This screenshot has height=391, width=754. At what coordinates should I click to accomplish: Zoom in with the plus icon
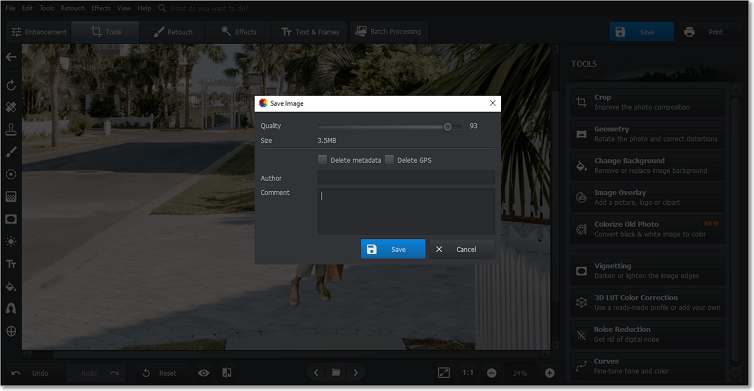click(x=550, y=373)
